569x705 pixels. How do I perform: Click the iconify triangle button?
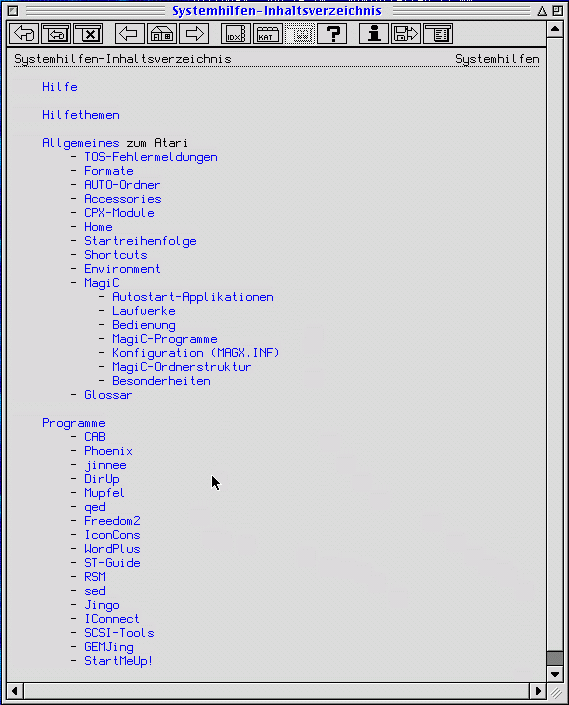click(542, 11)
